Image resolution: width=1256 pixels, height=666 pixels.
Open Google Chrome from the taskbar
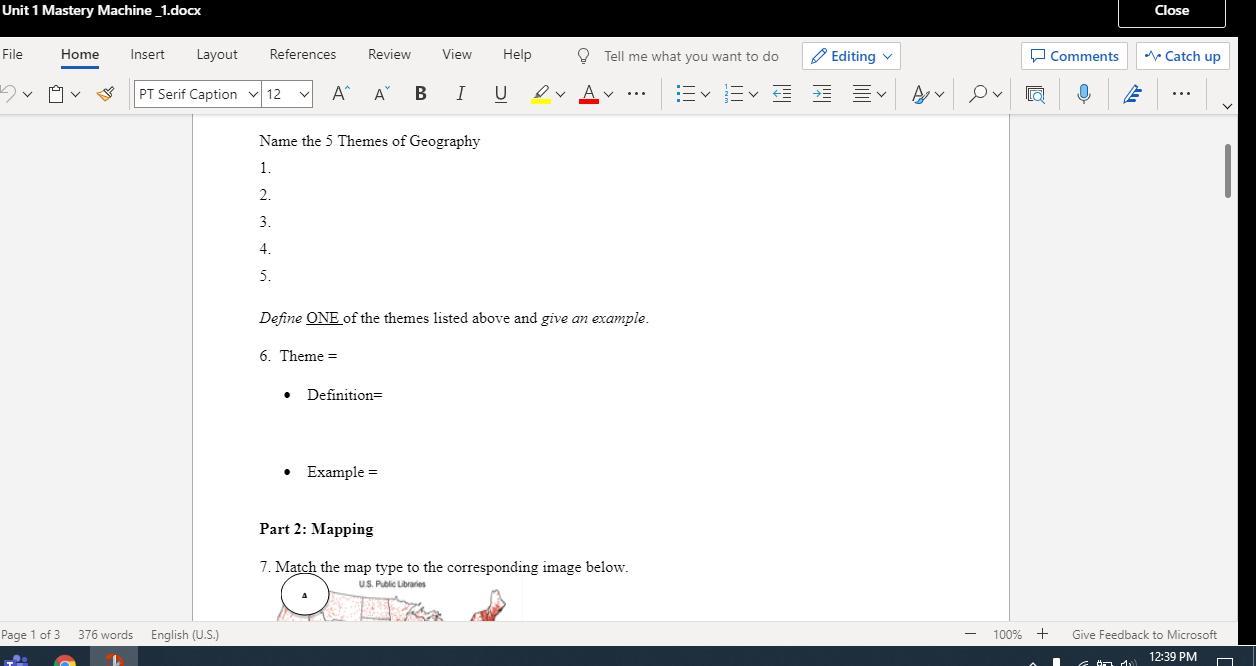[65, 660]
